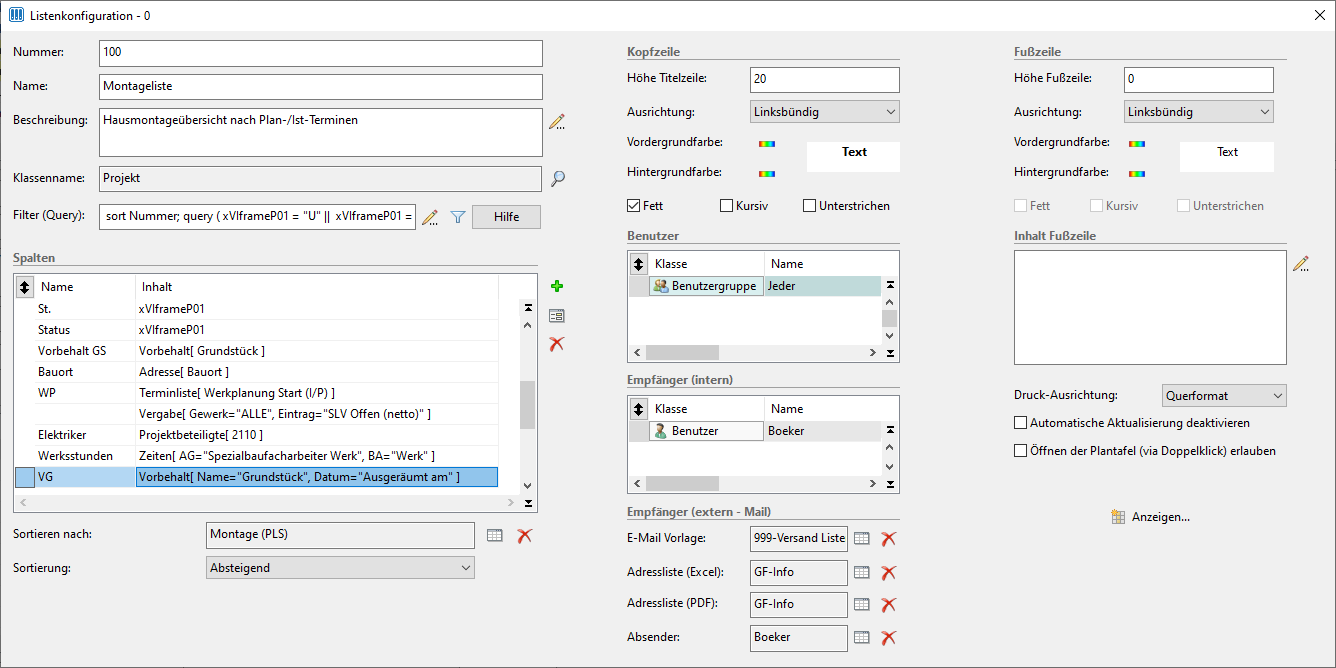Click Inhalt header in Spalten table
This screenshot has width=1336, height=668.
316,287
